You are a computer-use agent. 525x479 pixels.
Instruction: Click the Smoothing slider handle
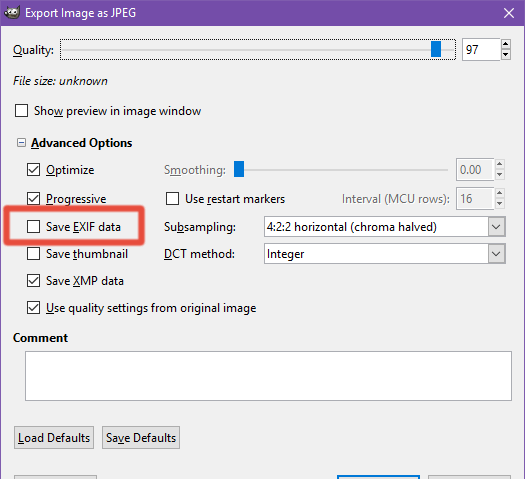pos(239,169)
